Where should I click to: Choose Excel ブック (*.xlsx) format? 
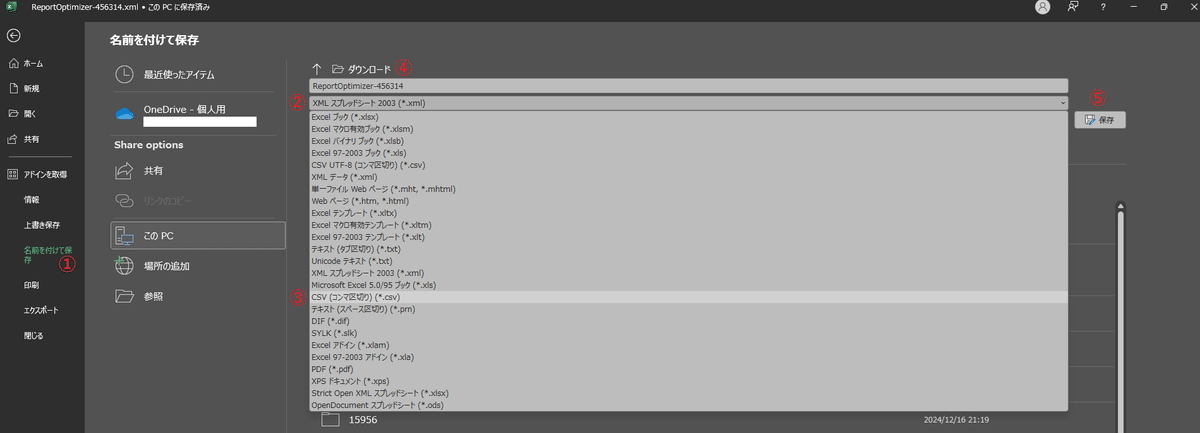(x=687, y=116)
